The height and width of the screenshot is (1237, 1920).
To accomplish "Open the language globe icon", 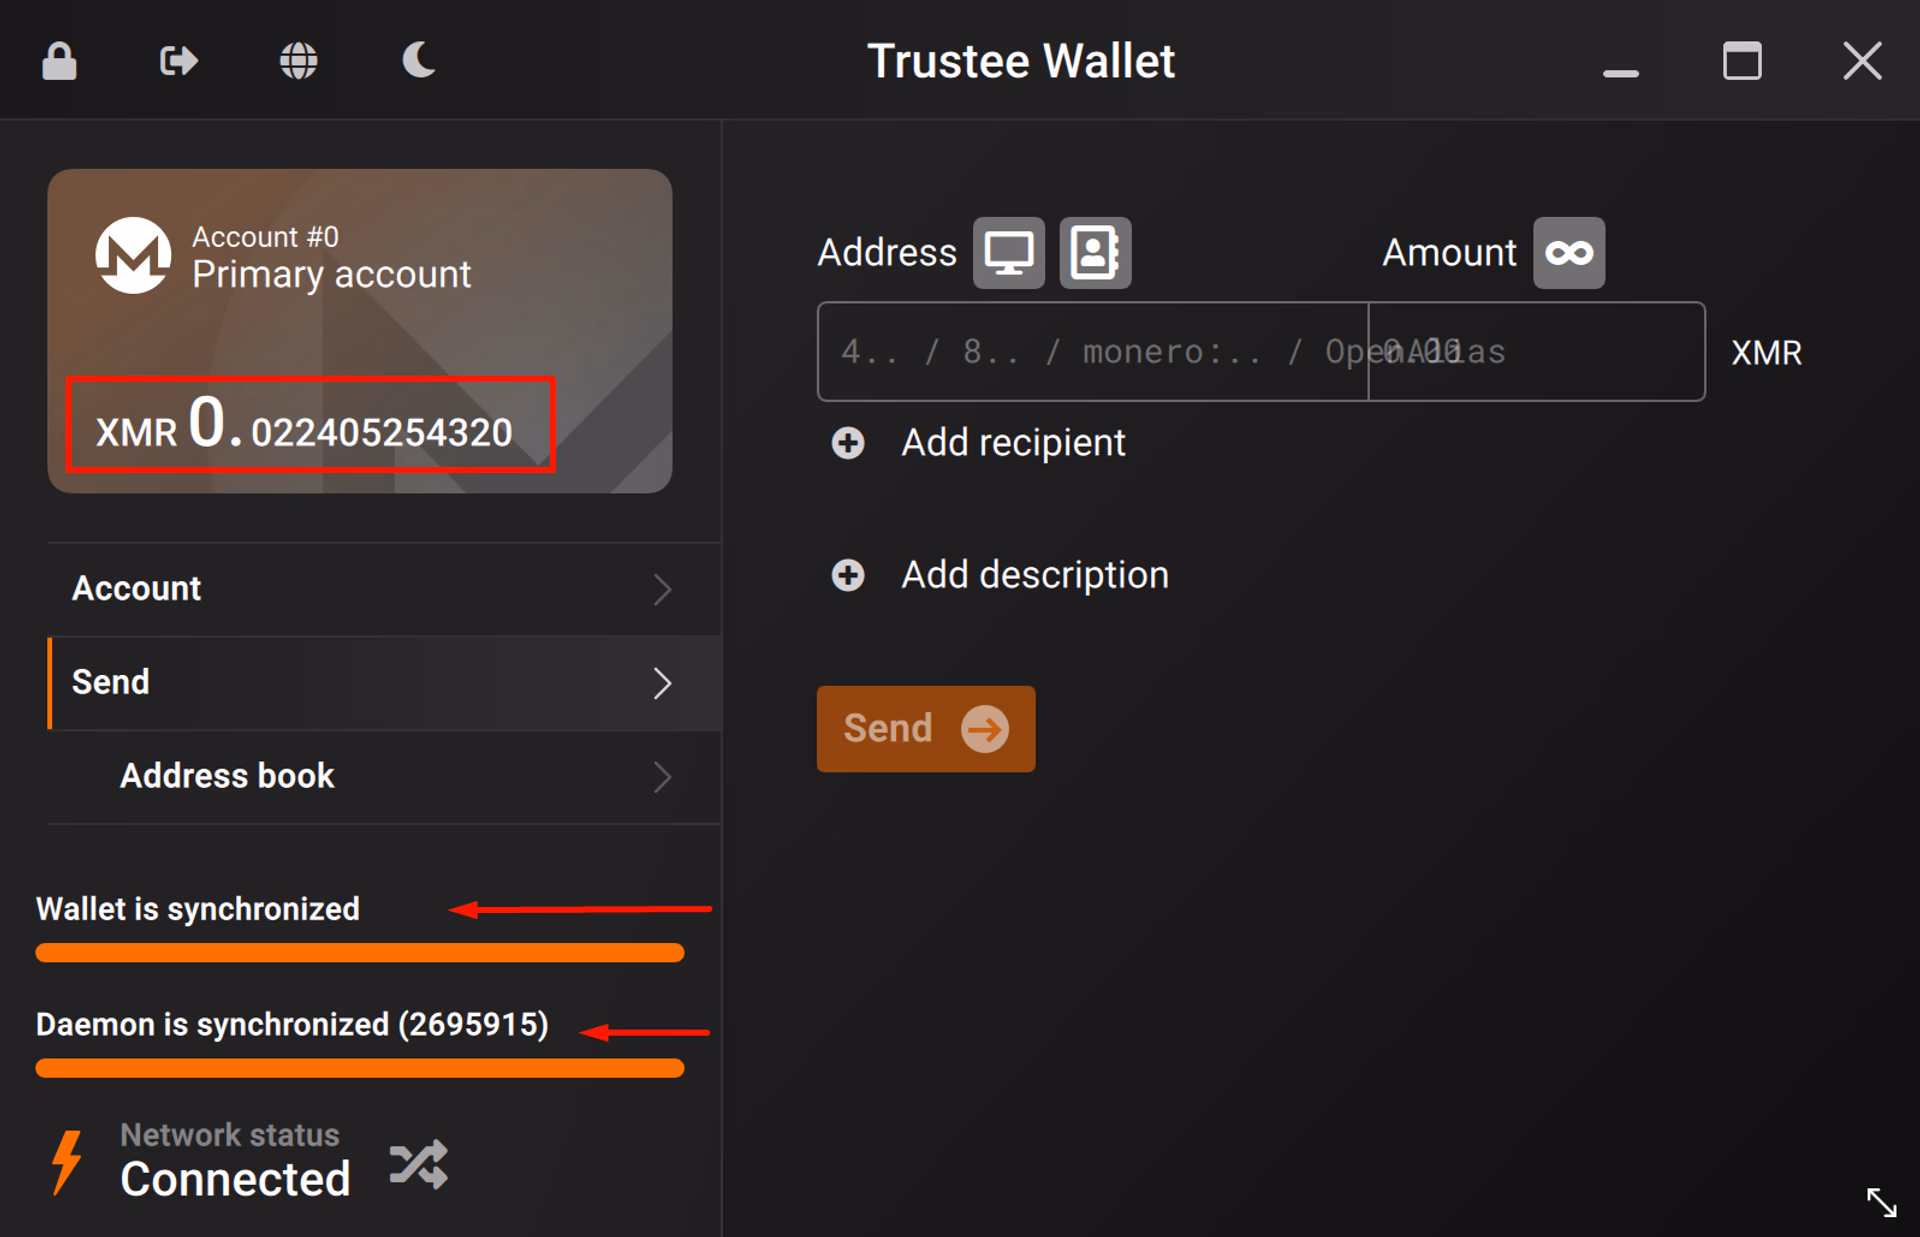I will 298,61.
